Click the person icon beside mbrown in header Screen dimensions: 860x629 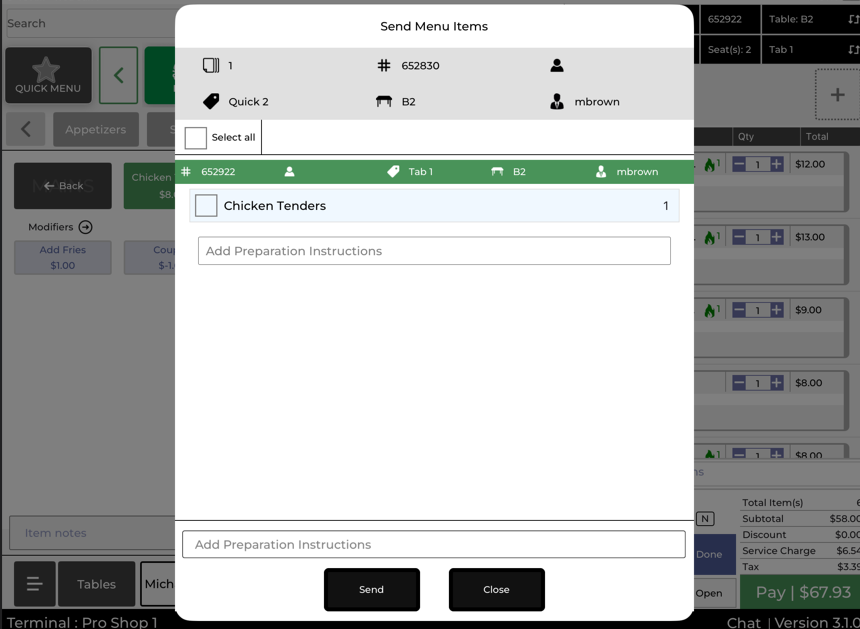point(557,101)
